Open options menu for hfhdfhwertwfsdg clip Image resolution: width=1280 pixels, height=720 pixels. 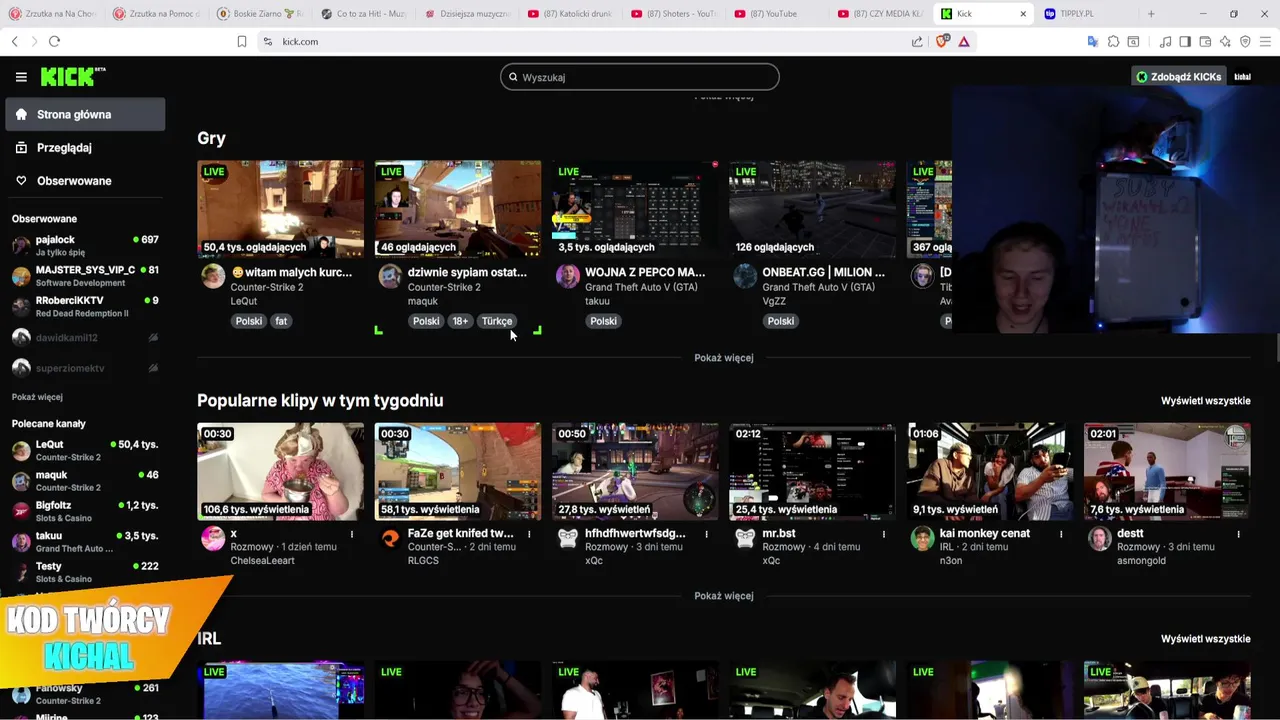[x=706, y=534]
